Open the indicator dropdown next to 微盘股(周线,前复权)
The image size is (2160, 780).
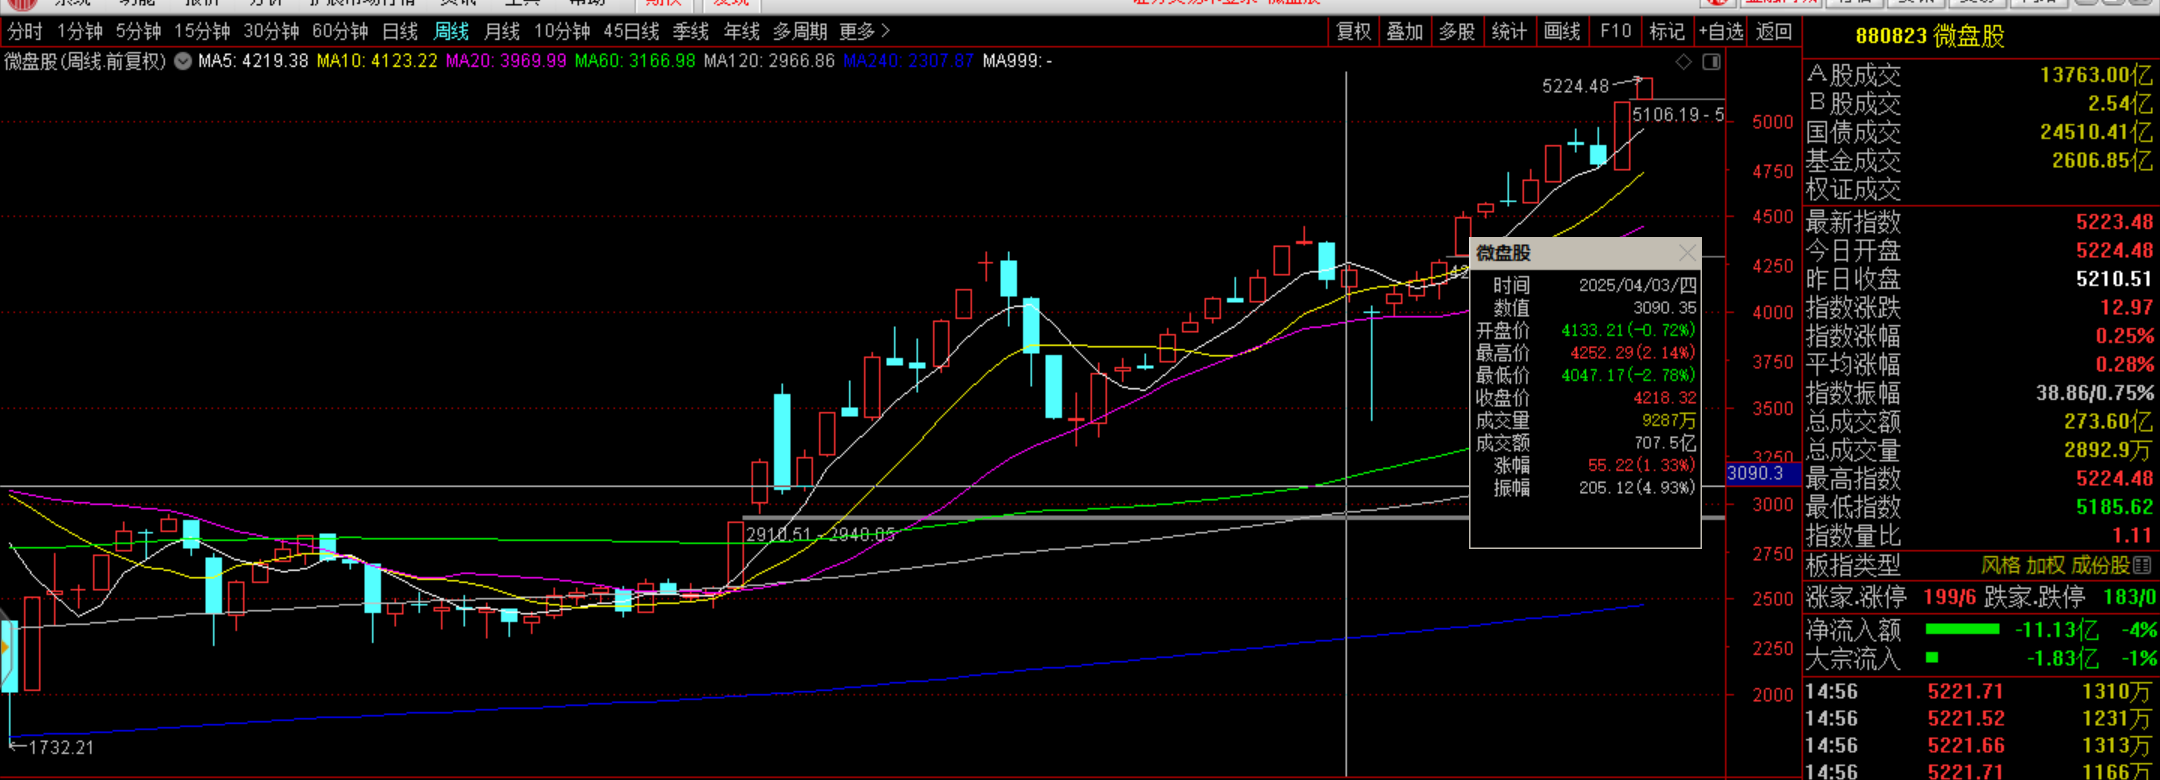[x=183, y=61]
